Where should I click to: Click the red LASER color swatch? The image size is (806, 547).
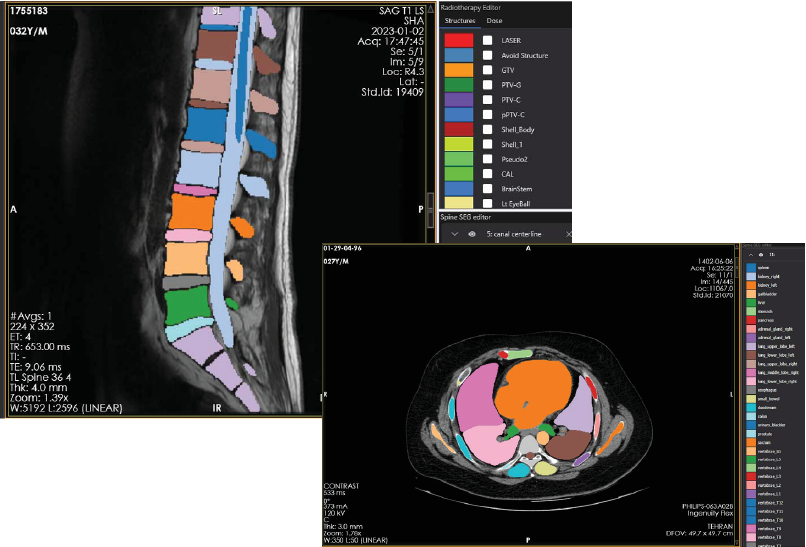click(x=459, y=38)
